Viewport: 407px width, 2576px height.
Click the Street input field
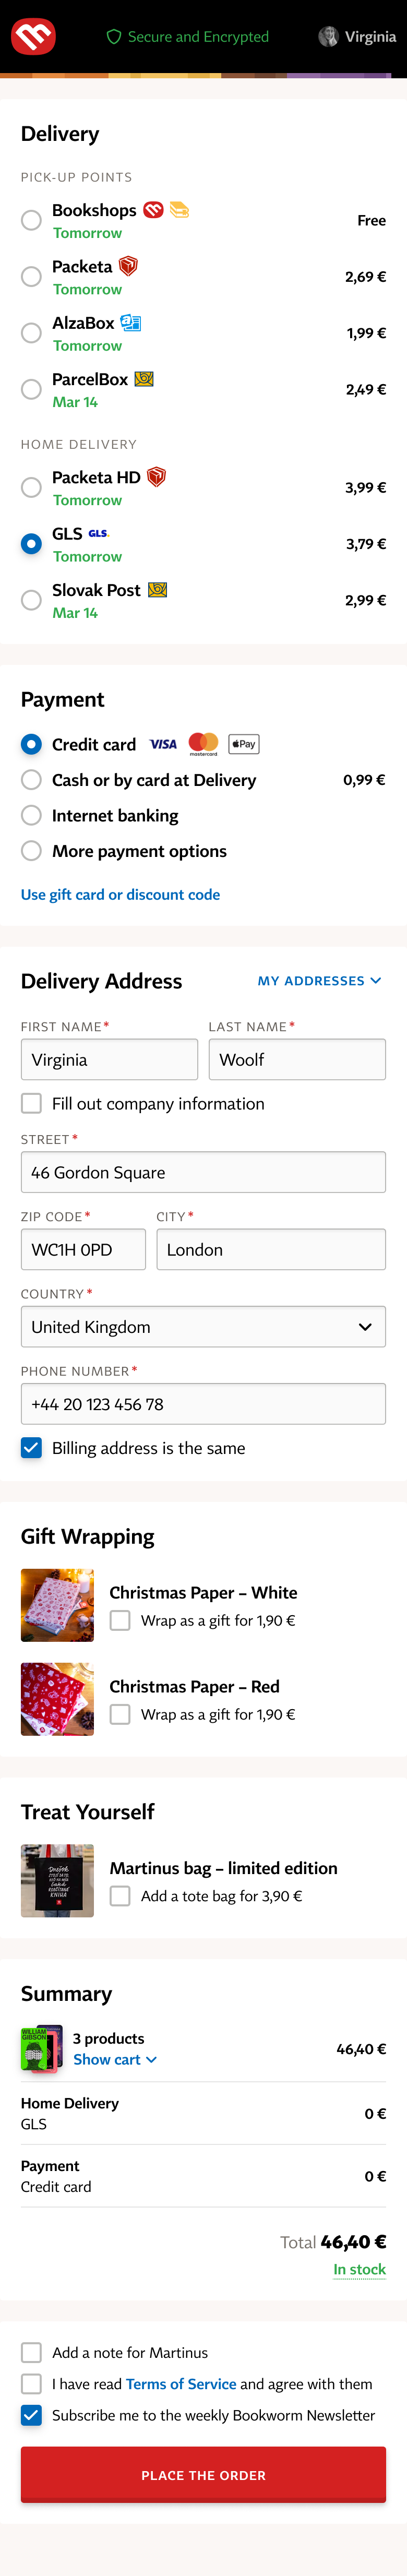203,1172
